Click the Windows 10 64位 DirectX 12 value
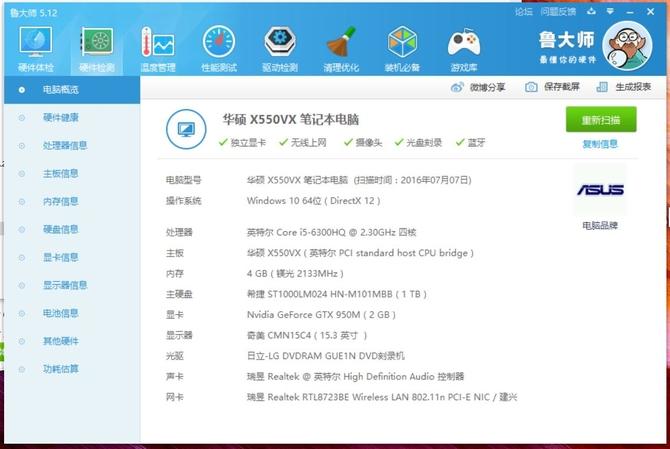Image resolution: width=670 pixels, height=449 pixels. pyautogui.click(x=314, y=201)
